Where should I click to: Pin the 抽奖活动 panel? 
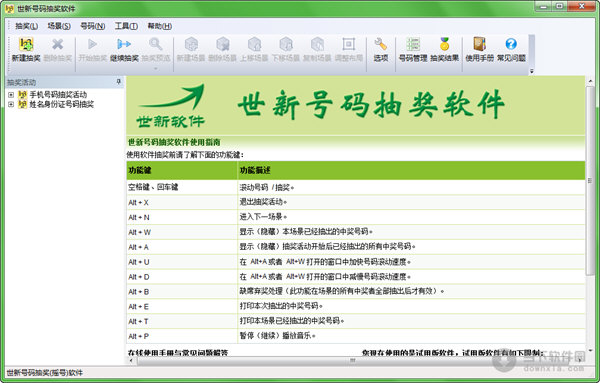coord(119,82)
